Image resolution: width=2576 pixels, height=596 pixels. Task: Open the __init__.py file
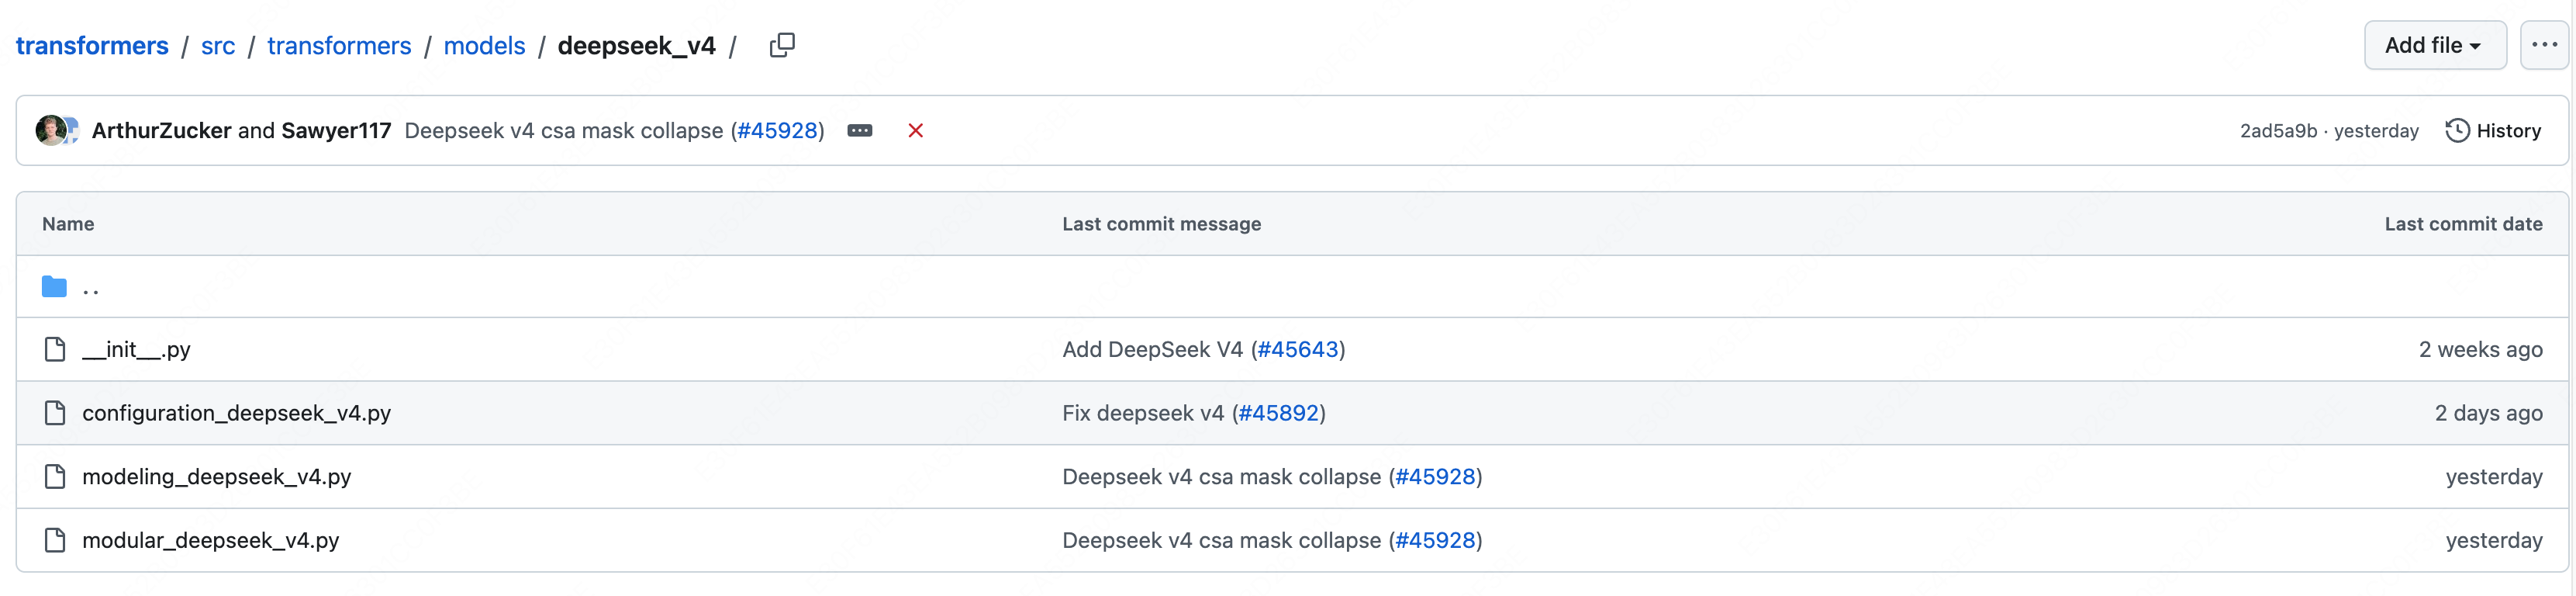(136, 349)
